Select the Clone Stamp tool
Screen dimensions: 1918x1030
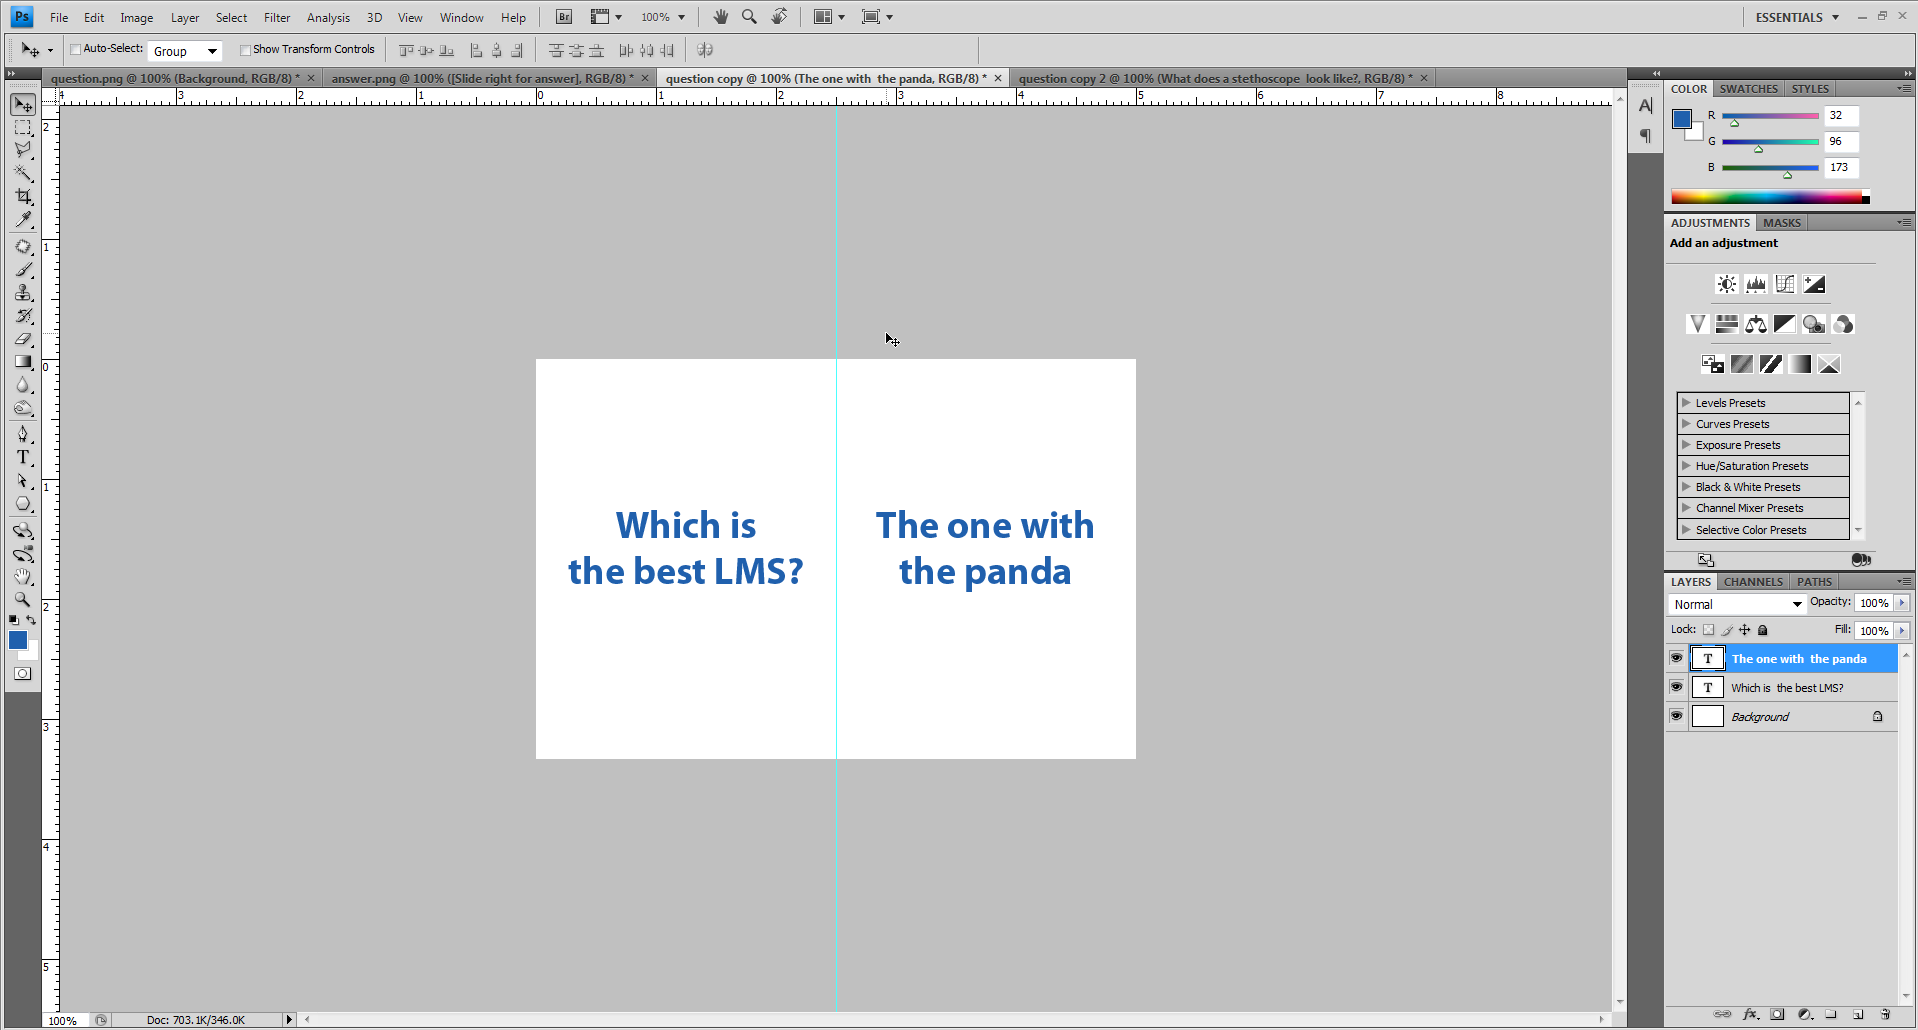click(x=23, y=293)
